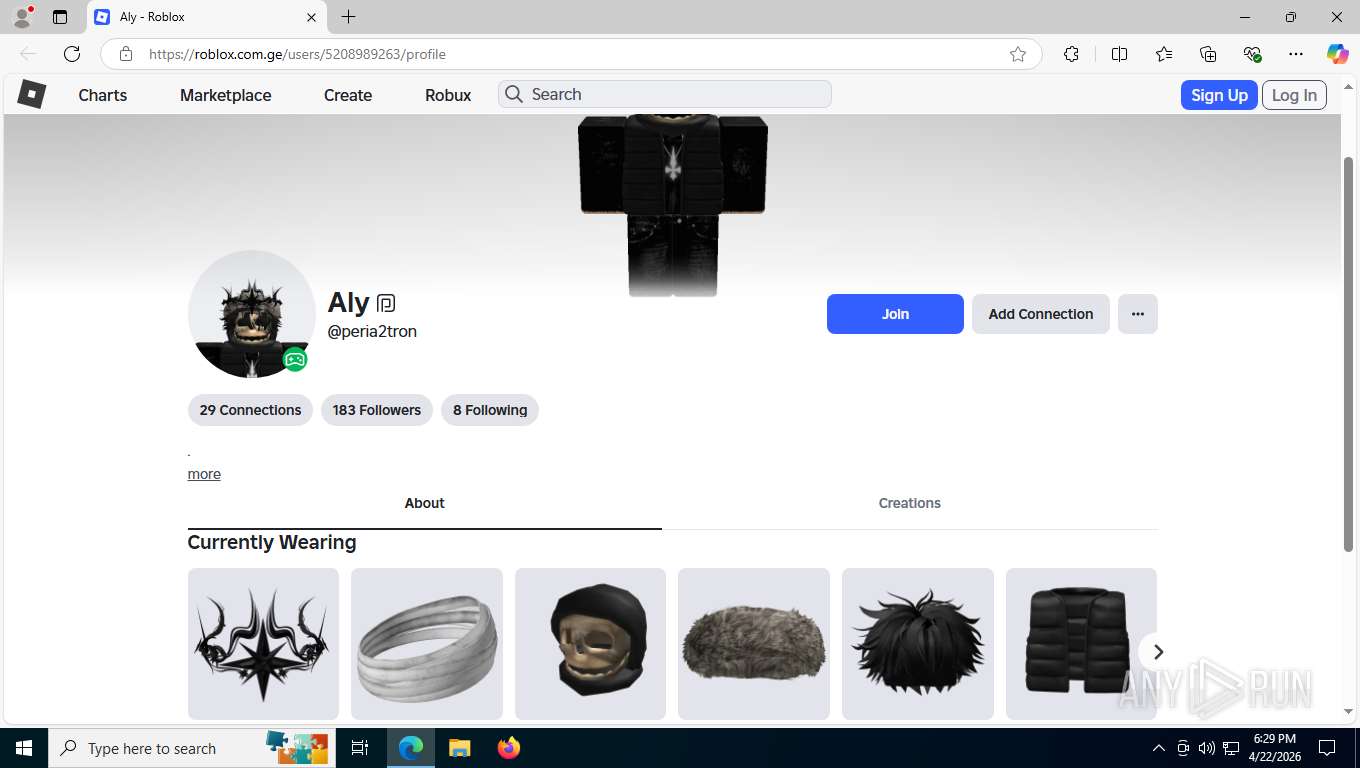Join Aly's current game
Viewport: 1360px width, 768px height.
click(x=895, y=314)
